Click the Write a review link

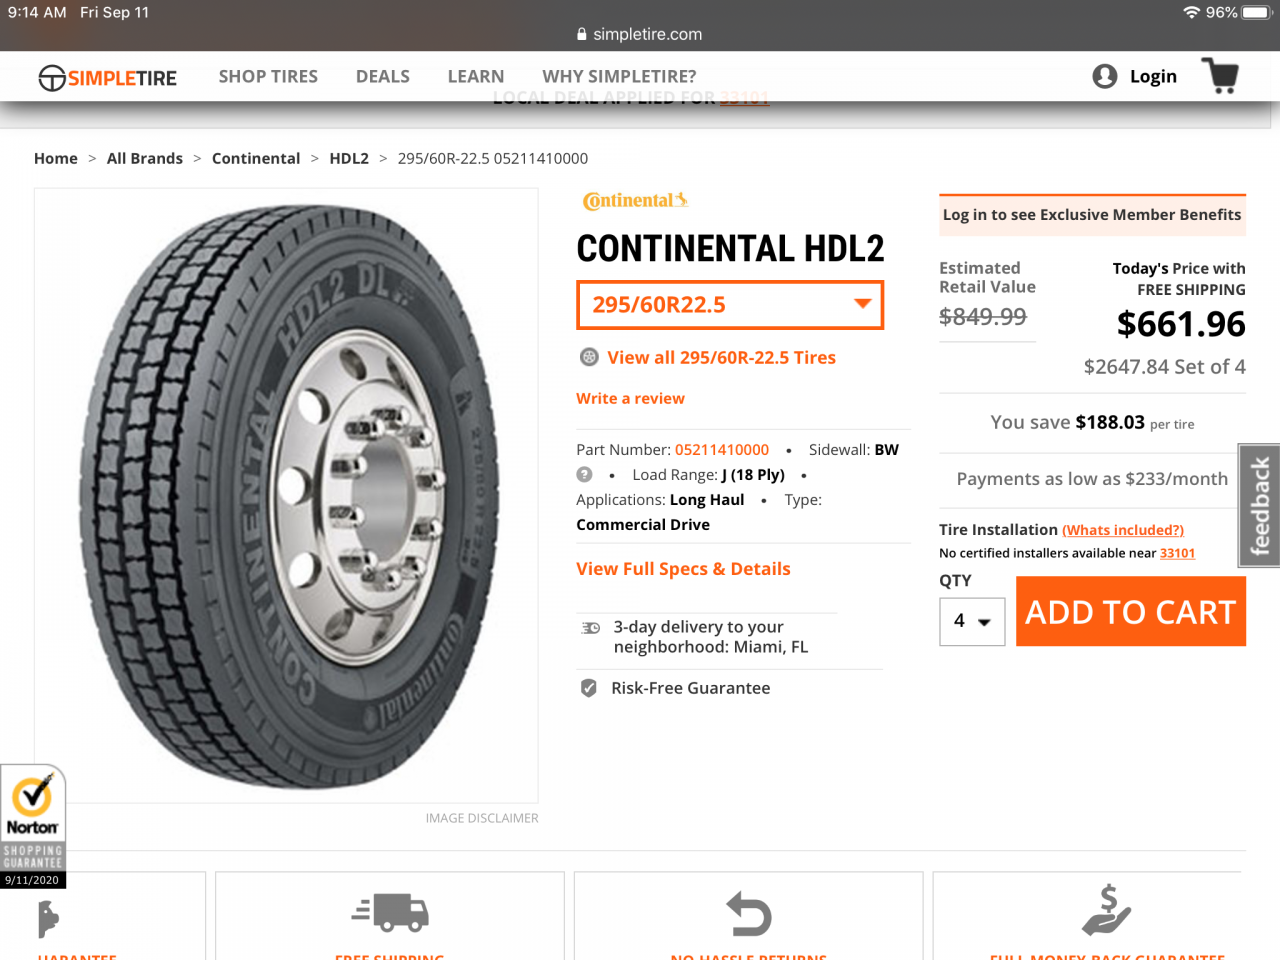tap(630, 398)
